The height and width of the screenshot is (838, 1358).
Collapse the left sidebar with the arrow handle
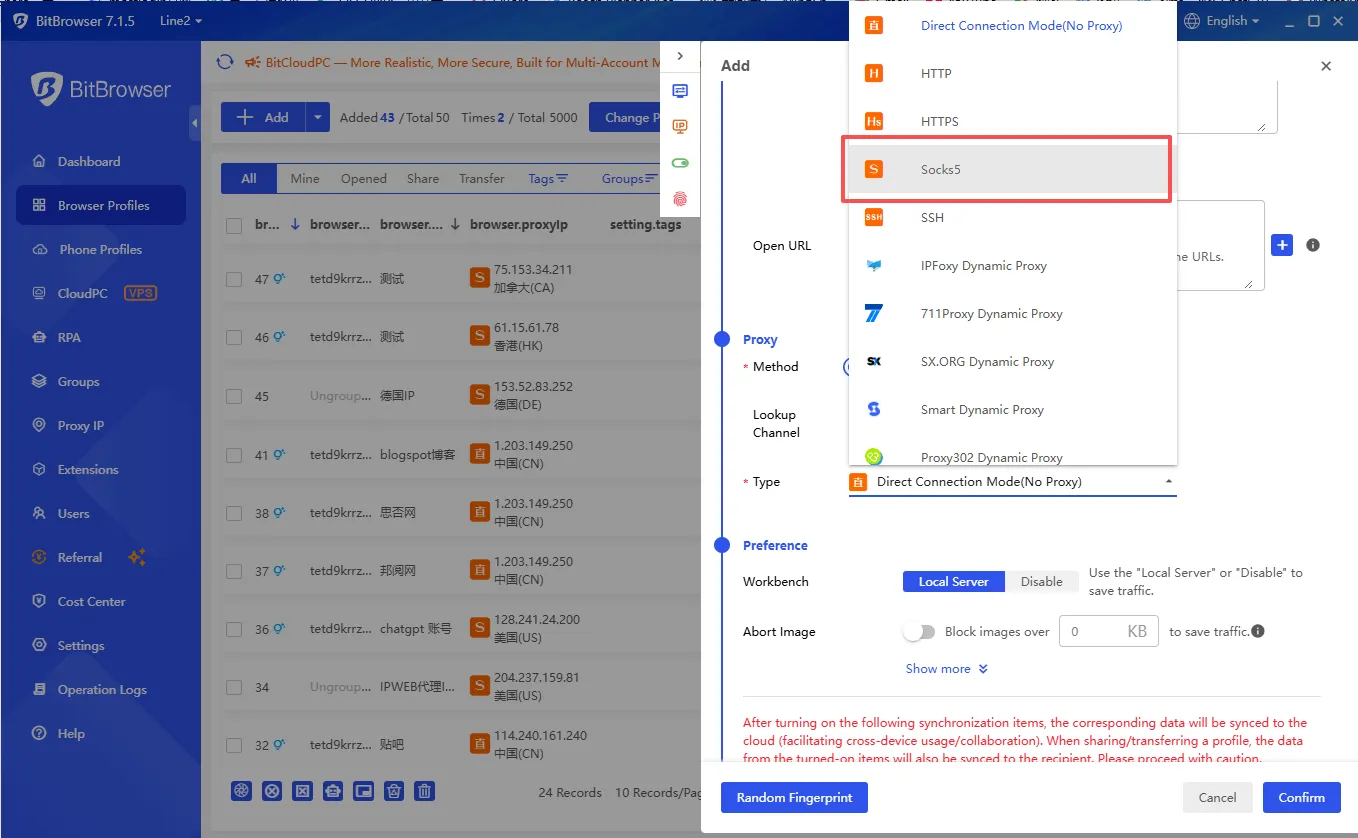(x=195, y=123)
